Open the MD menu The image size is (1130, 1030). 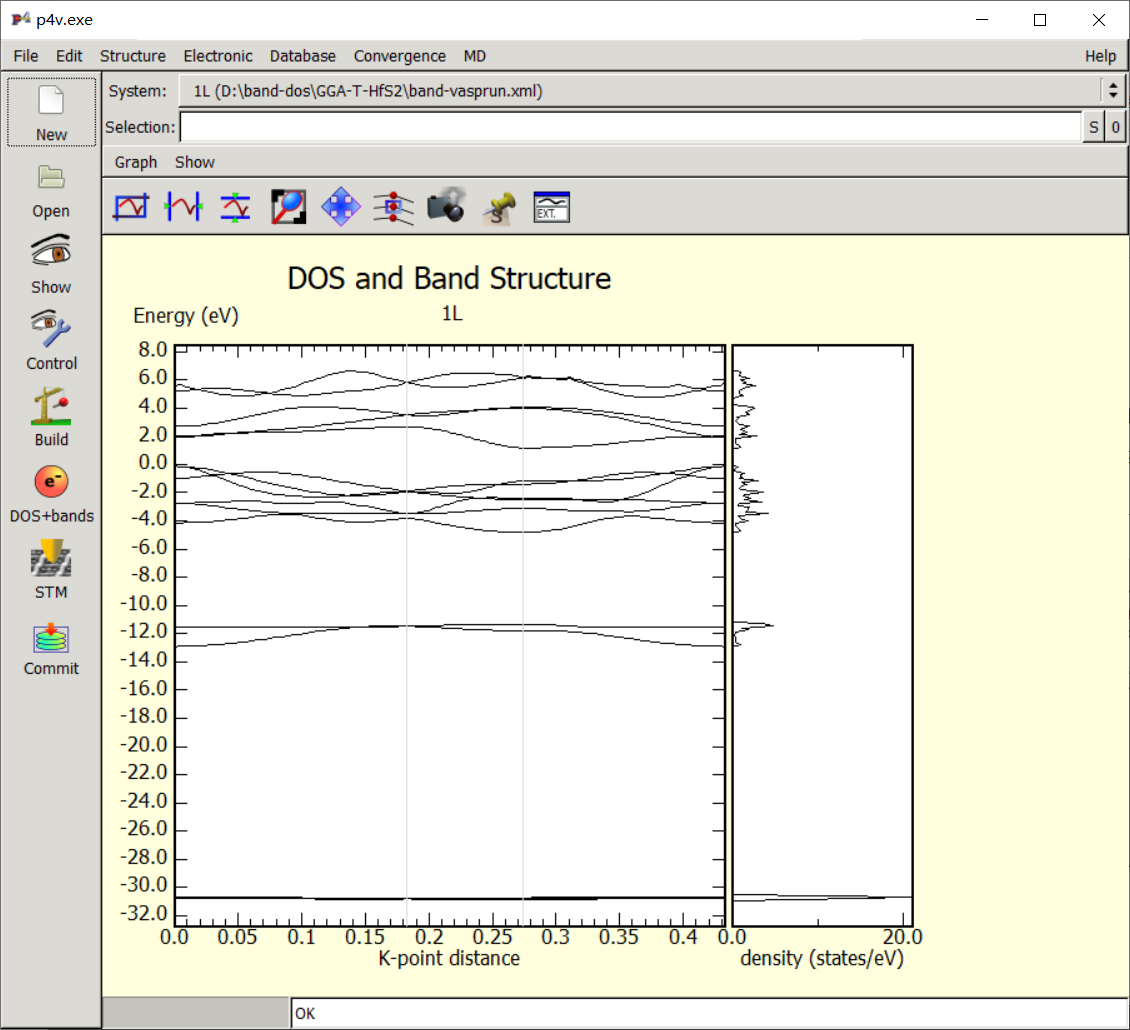pos(474,56)
